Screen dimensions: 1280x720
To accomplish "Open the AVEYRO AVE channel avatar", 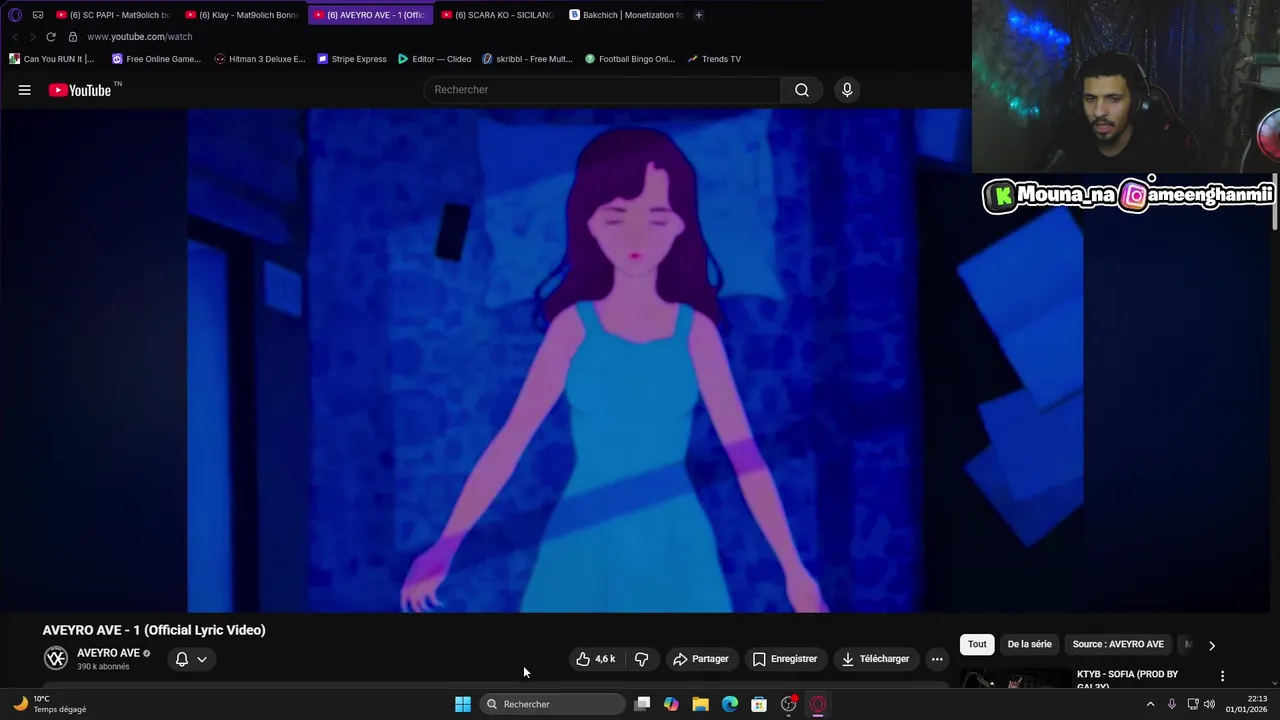I will (56, 658).
